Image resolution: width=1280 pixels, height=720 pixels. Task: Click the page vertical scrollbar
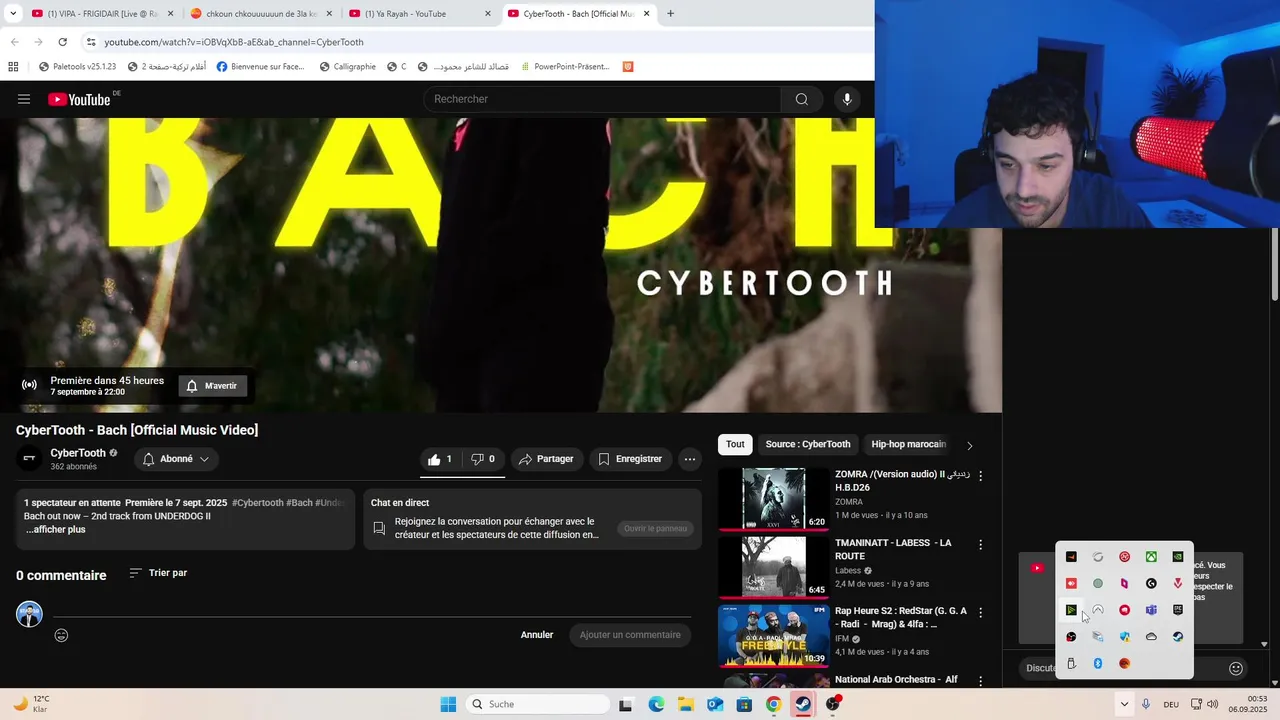pyautogui.click(x=1274, y=264)
